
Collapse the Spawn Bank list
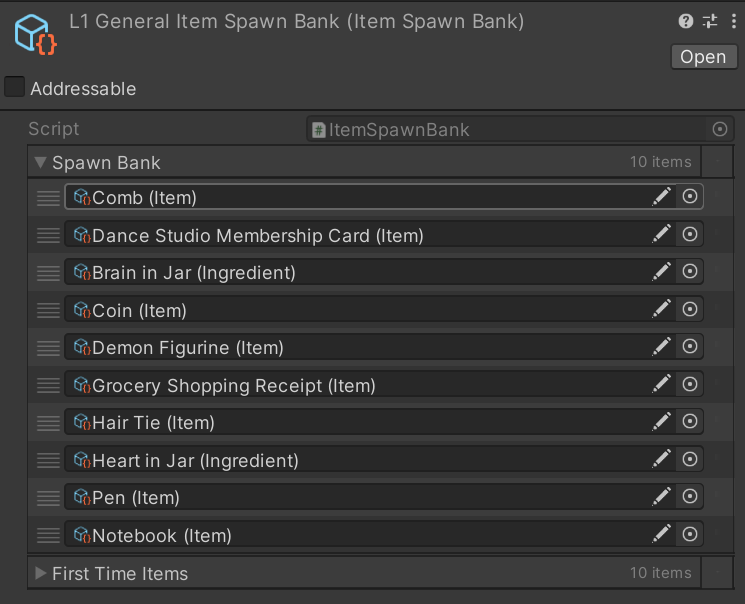[40, 162]
